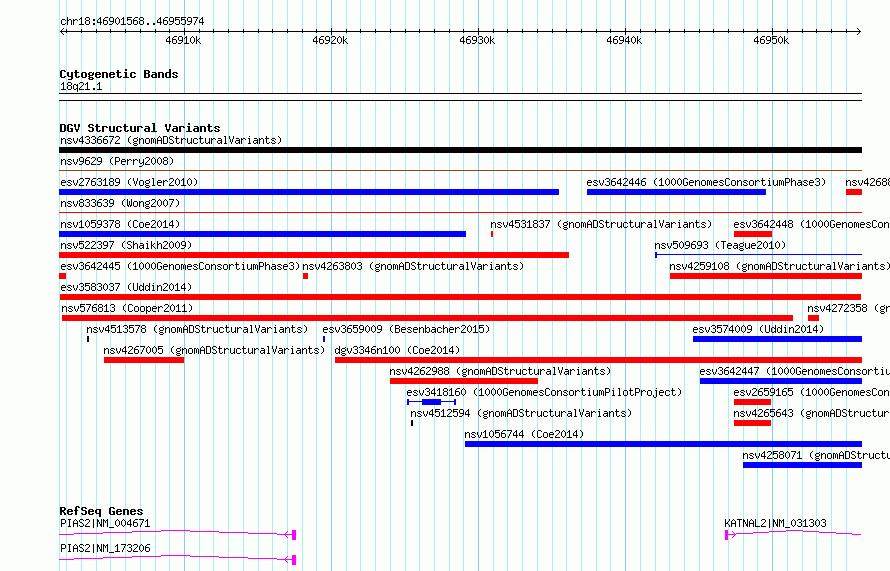Click the blue nsv1056744 (Coe2014) variant bar

click(x=663, y=444)
